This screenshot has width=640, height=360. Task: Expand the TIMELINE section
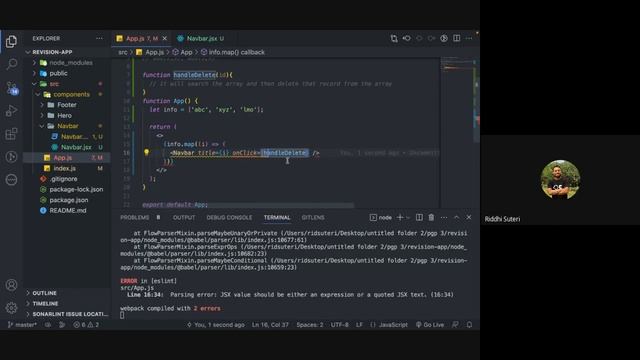coord(66,304)
